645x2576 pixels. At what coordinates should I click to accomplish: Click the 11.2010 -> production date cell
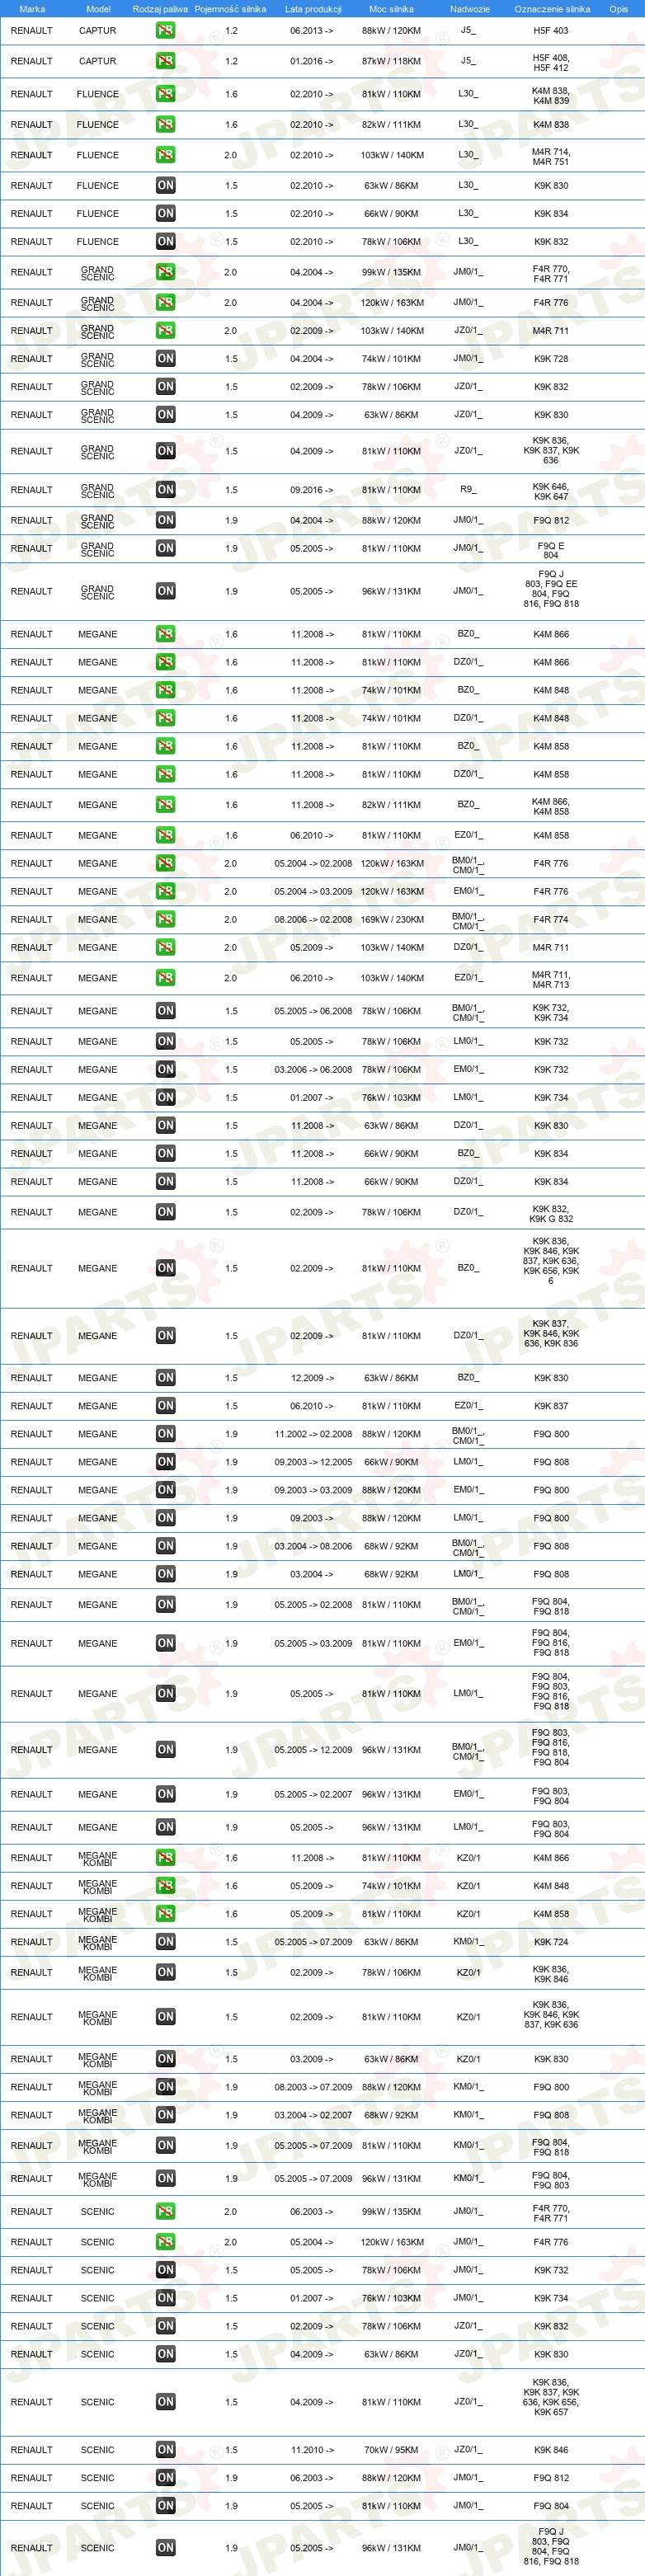pos(312,2450)
